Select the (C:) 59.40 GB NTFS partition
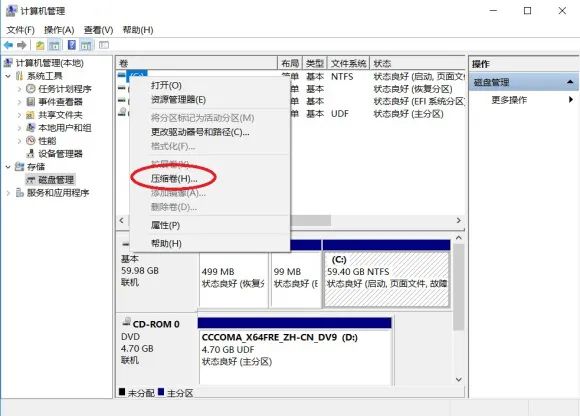The height and width of the screenshot is (416, 580). tap(387, 279)
